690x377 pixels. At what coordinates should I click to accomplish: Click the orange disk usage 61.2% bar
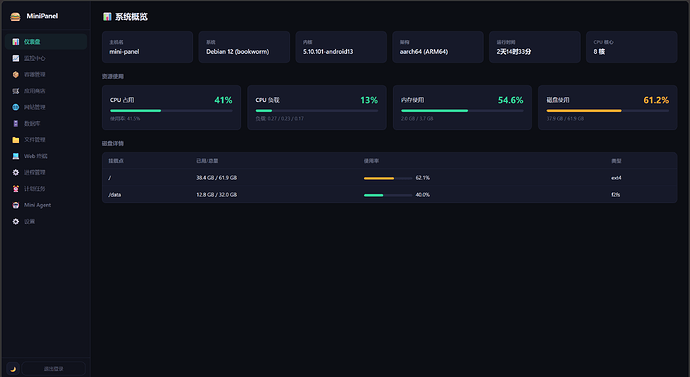607,111
